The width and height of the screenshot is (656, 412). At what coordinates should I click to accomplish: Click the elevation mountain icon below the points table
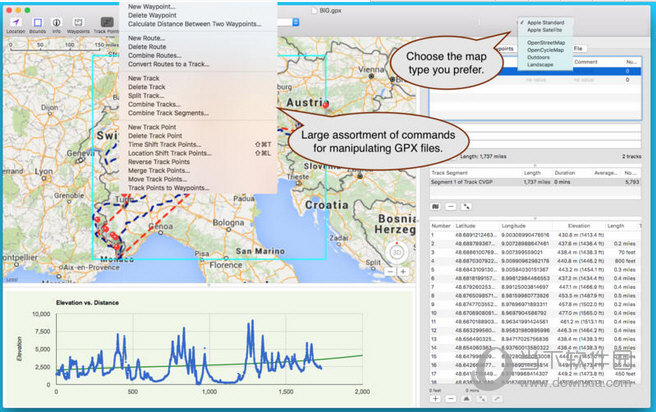click(466, 399)
